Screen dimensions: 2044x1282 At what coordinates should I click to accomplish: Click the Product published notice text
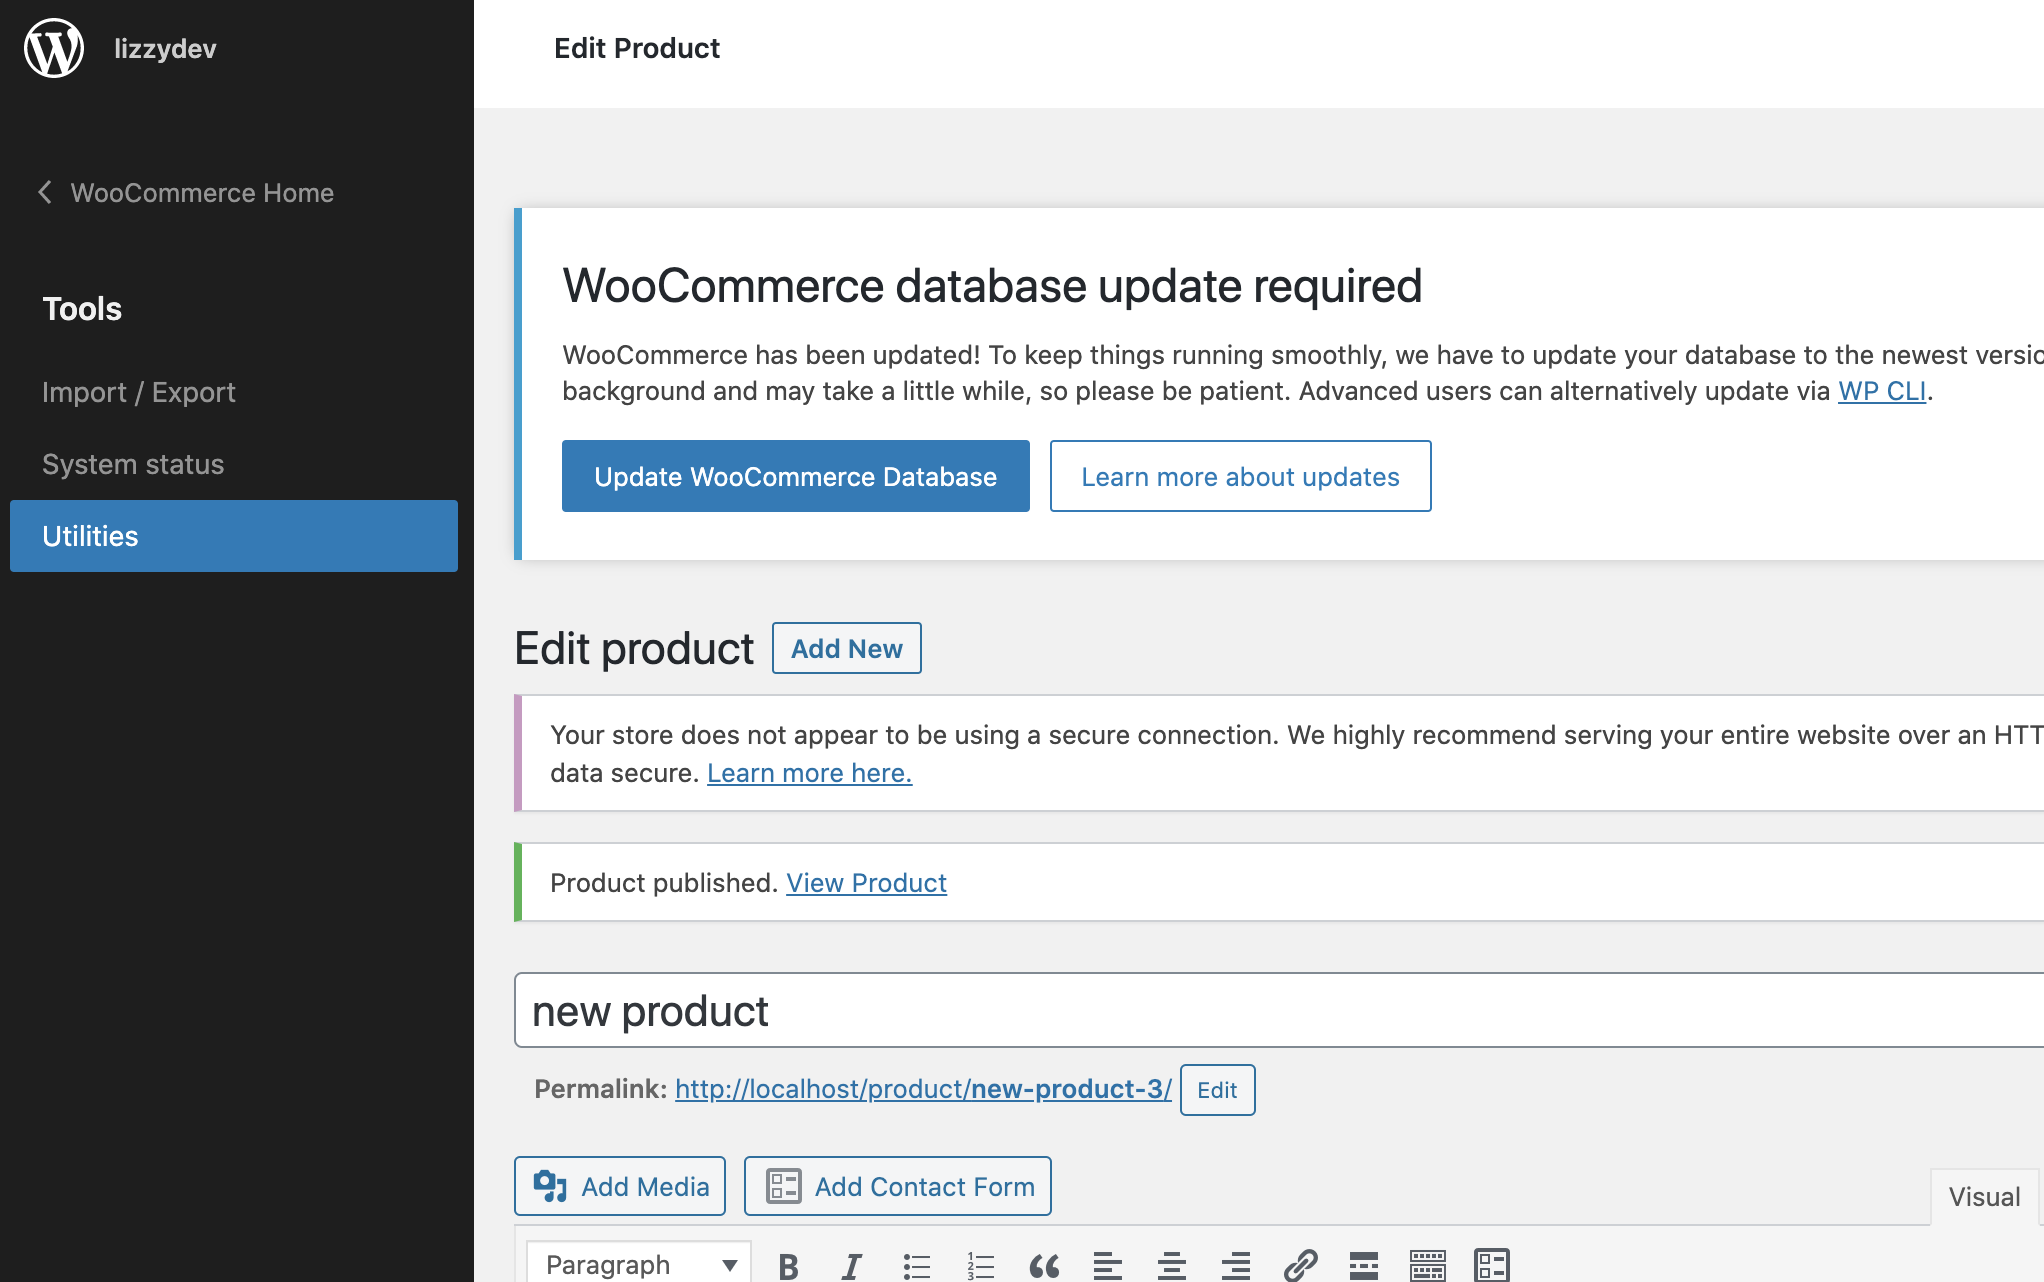(x=664, y=883)
